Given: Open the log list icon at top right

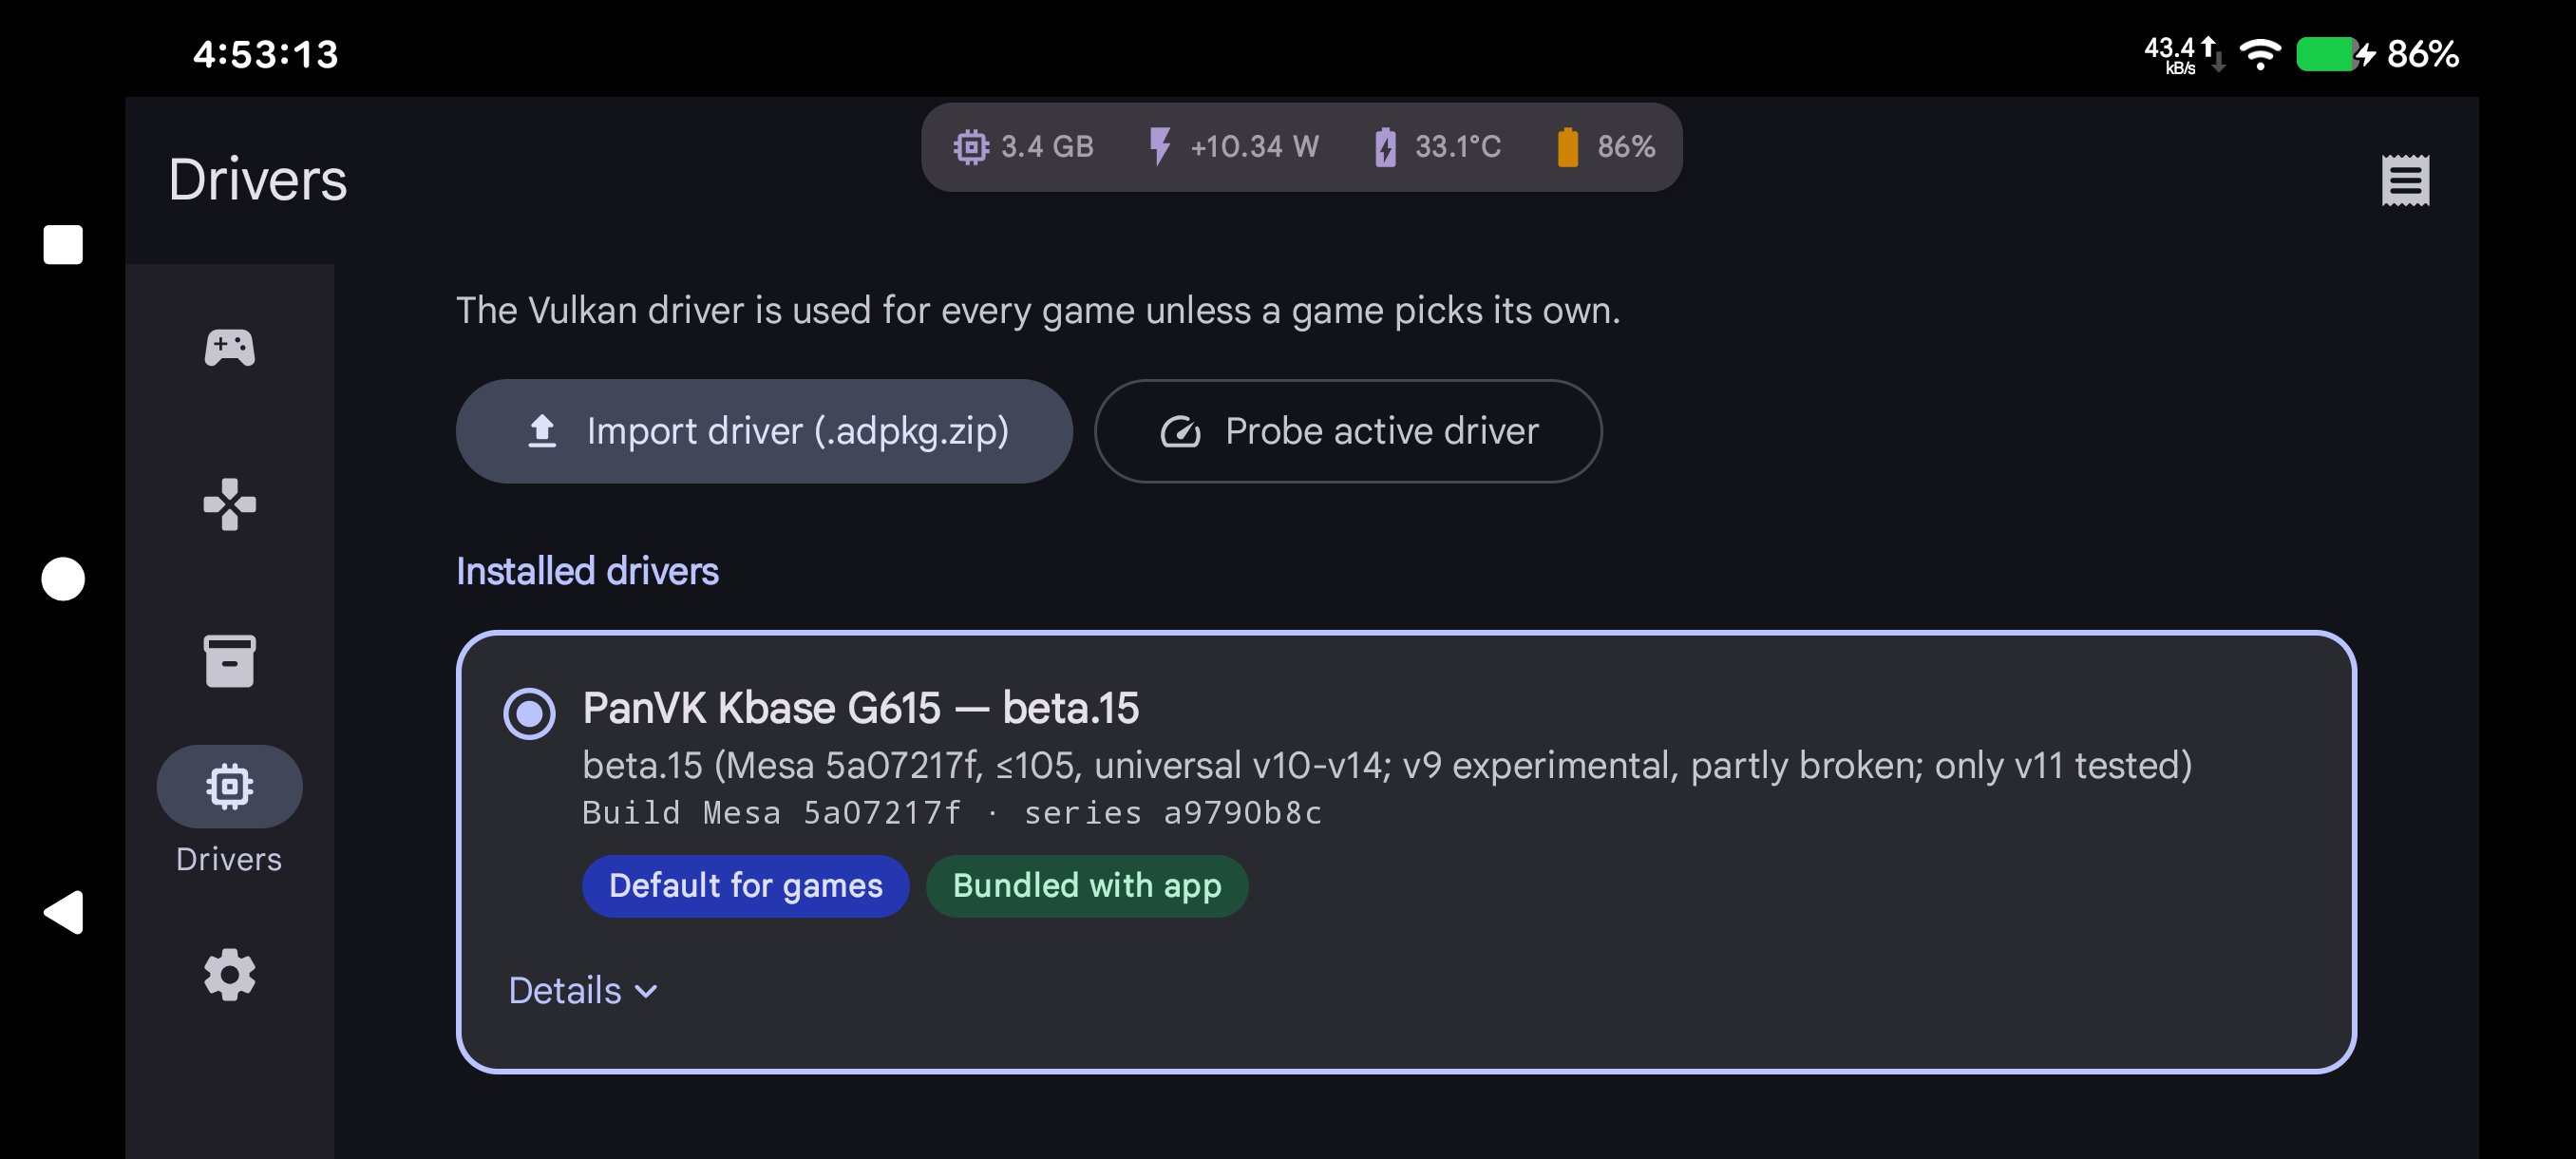Looking at the screenshot, I should point(2405,180).
